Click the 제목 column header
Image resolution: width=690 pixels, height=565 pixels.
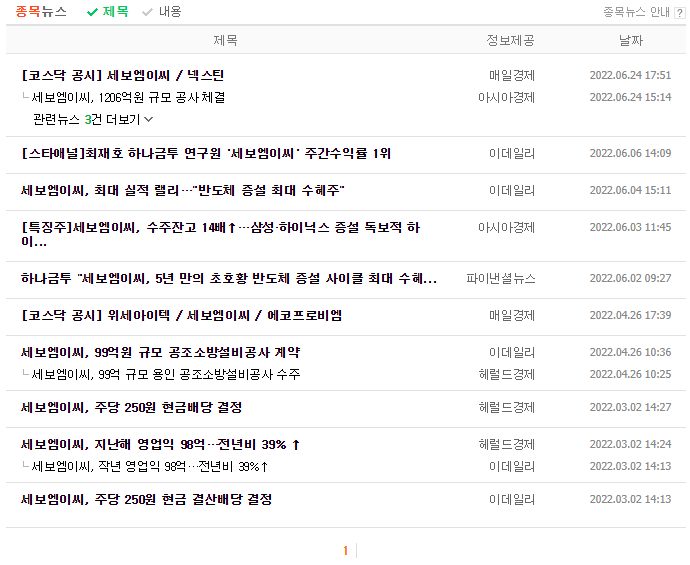[225, 40]
